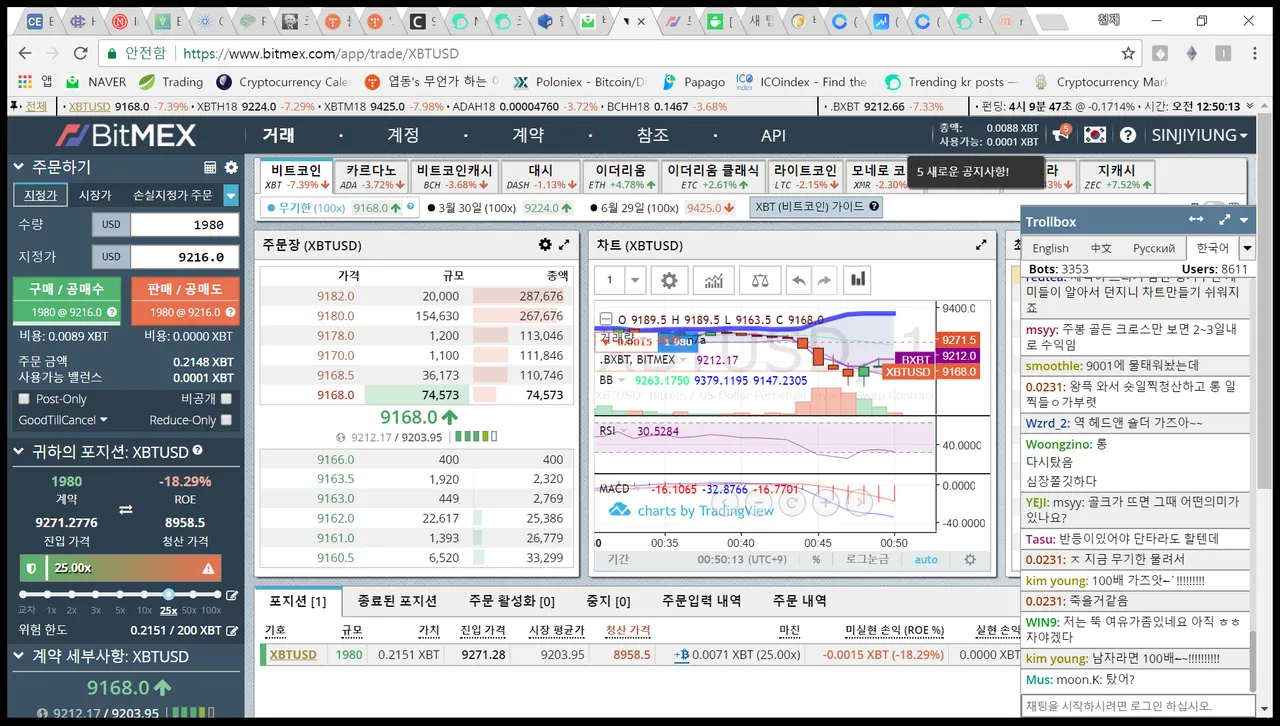This screenshot has width=1280, height=726.
Task: Collapse the 계약 세부사항 section
Action: pyautogui.click(x=19, y=657)
